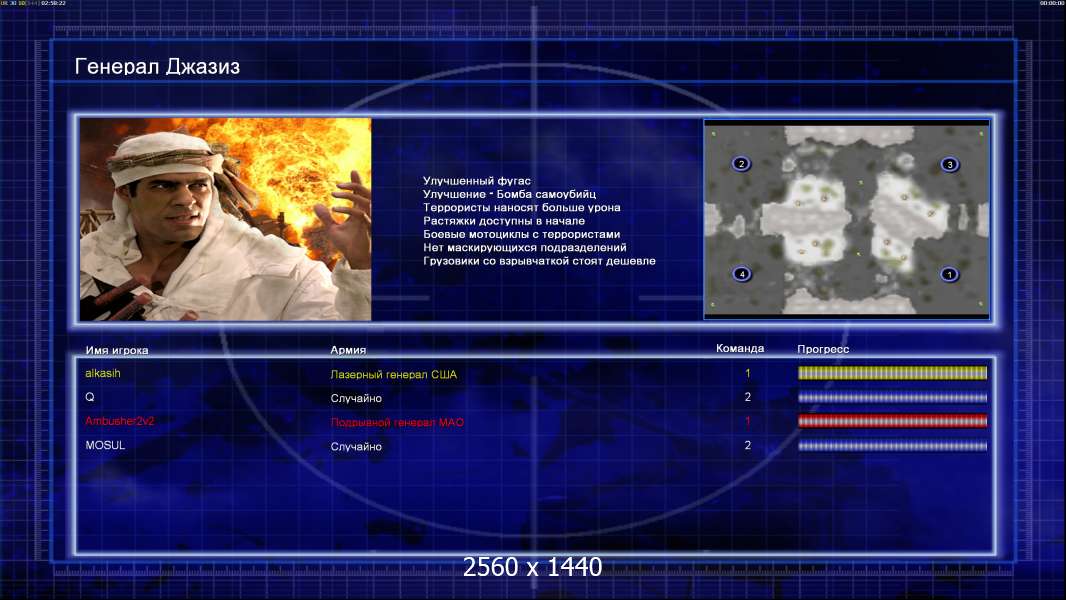Click Случайно army in MOSUL's row
1066x600 pixels.
(x=356, y=446)
